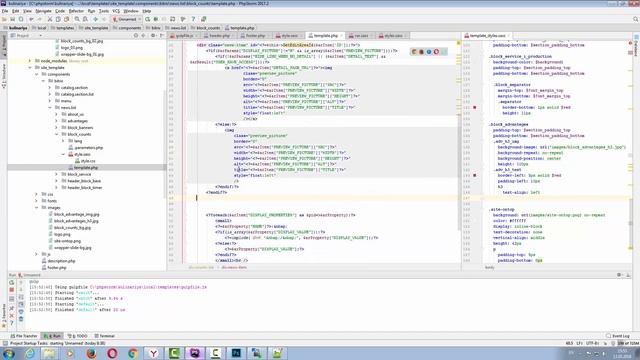Click red color swatch beside border-bottom line
640x360 pixels.
474,107
